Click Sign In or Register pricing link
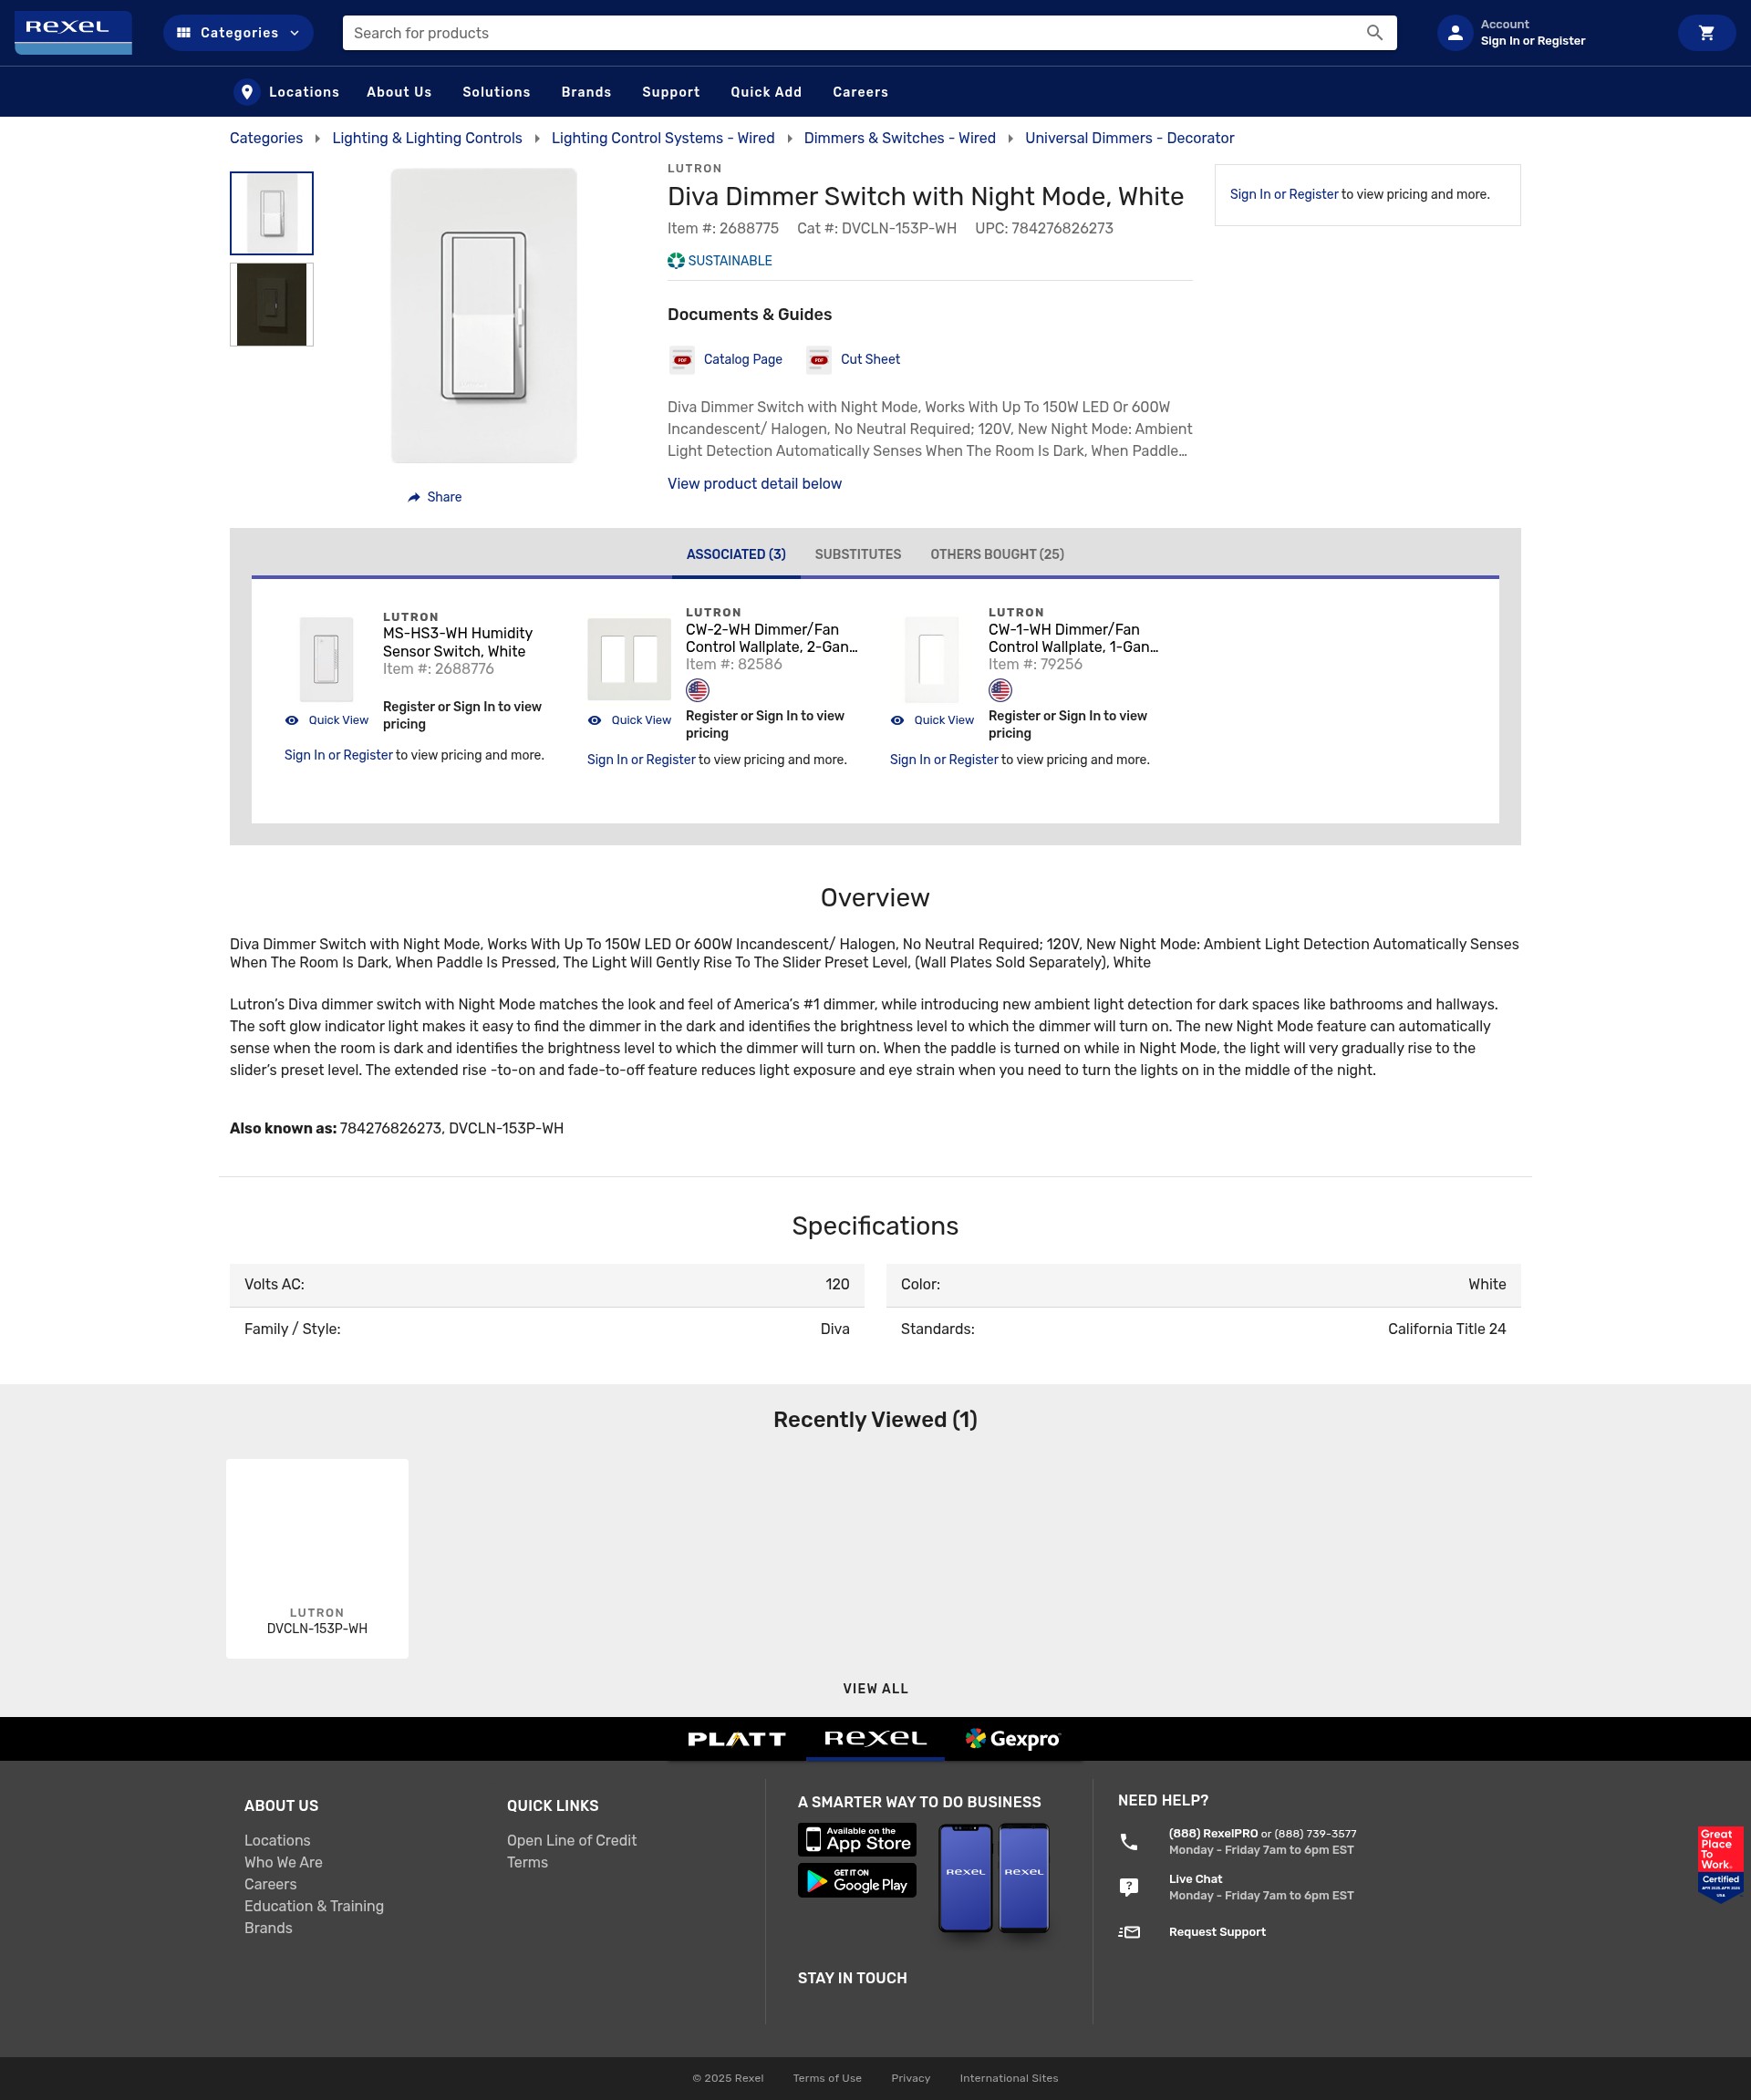The image size is (1751, 2100). [x=1284, y=194]
